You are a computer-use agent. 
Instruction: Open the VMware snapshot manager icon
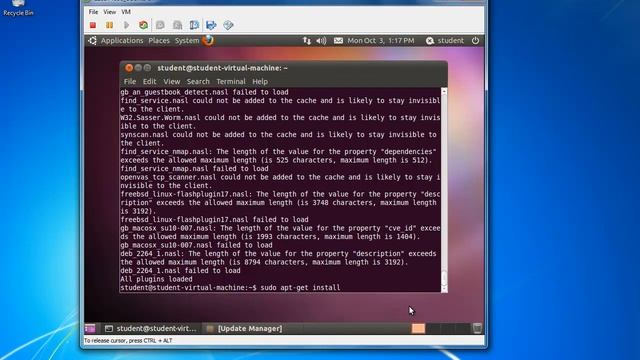pyautogui.click(x=194, y=25)
